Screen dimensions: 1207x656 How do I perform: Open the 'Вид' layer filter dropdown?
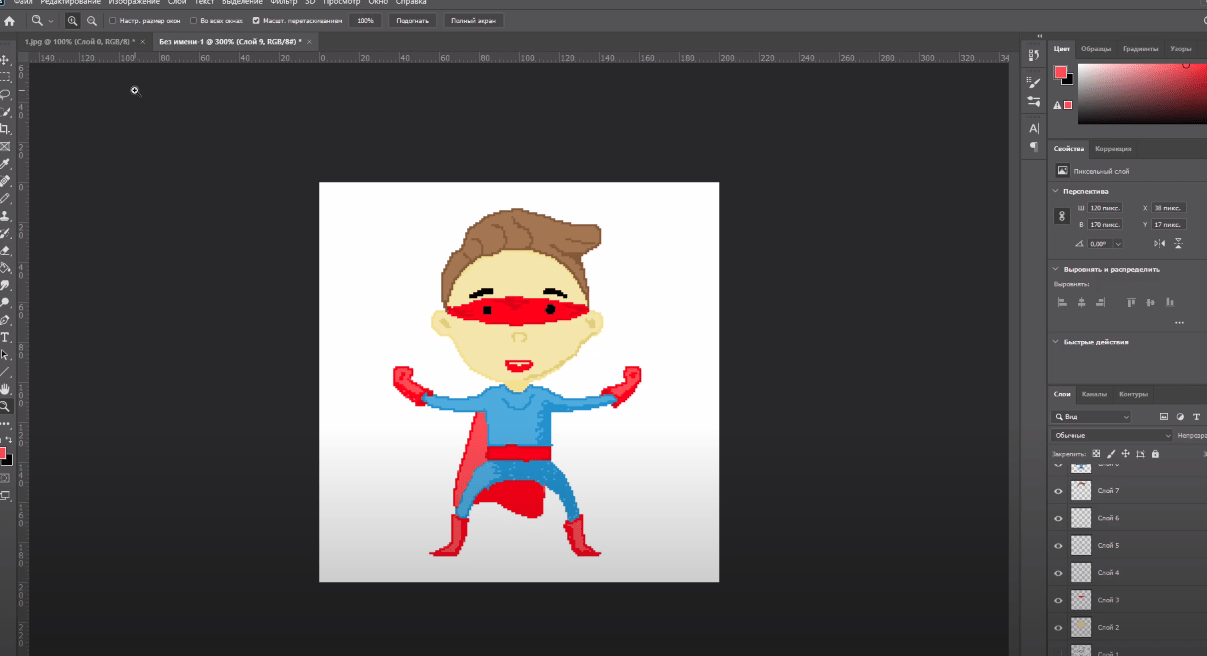[1091, 417]
